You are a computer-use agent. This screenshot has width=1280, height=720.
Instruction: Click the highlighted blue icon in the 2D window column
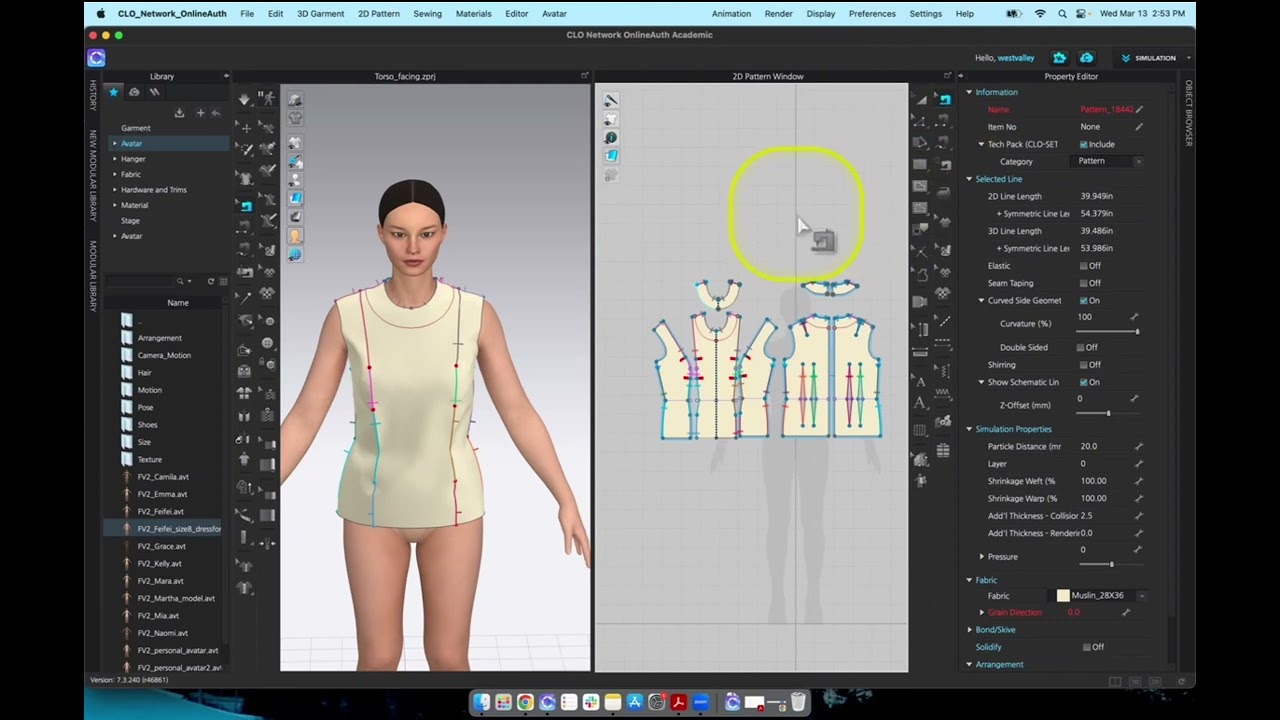(611, 155)
